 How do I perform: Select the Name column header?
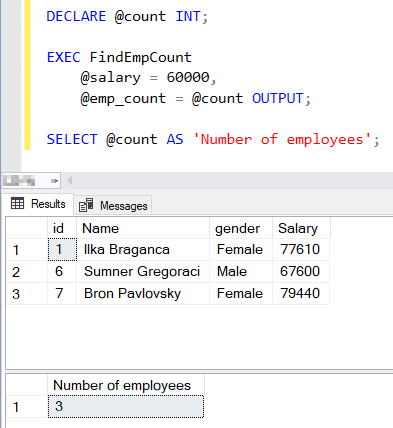click(x=143, y=228)
